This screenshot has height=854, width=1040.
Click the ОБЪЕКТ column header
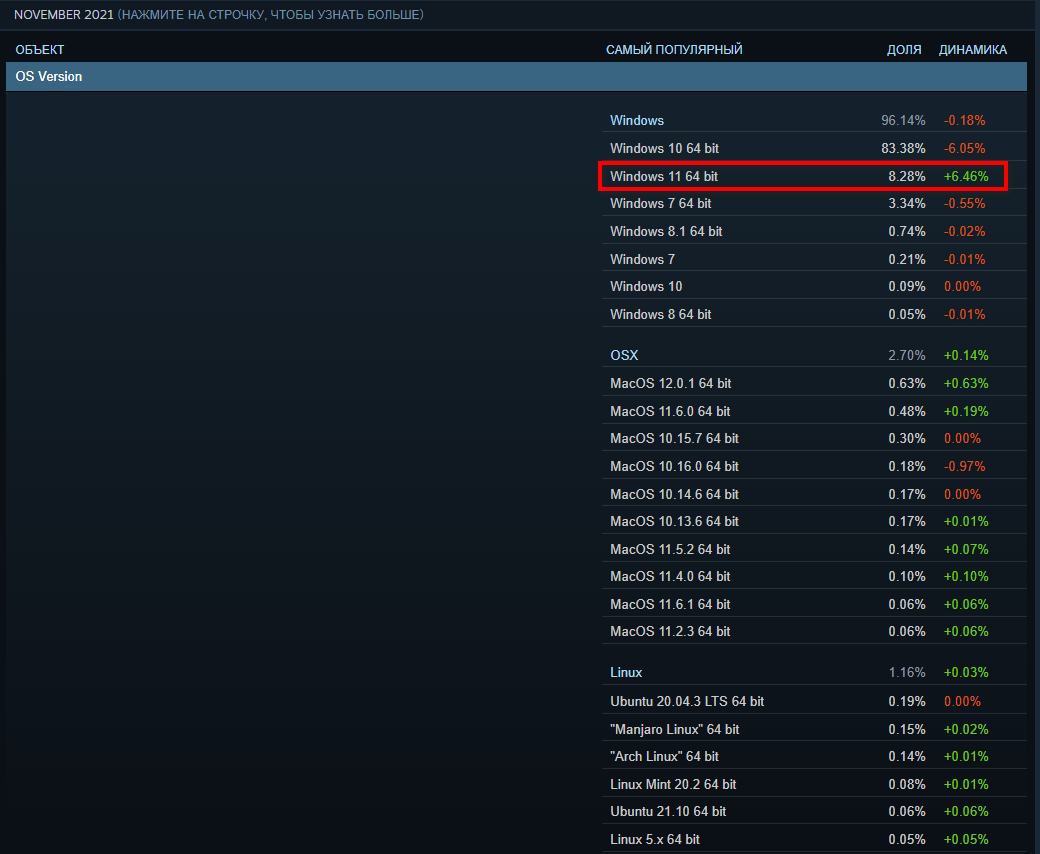click(40, 50)
